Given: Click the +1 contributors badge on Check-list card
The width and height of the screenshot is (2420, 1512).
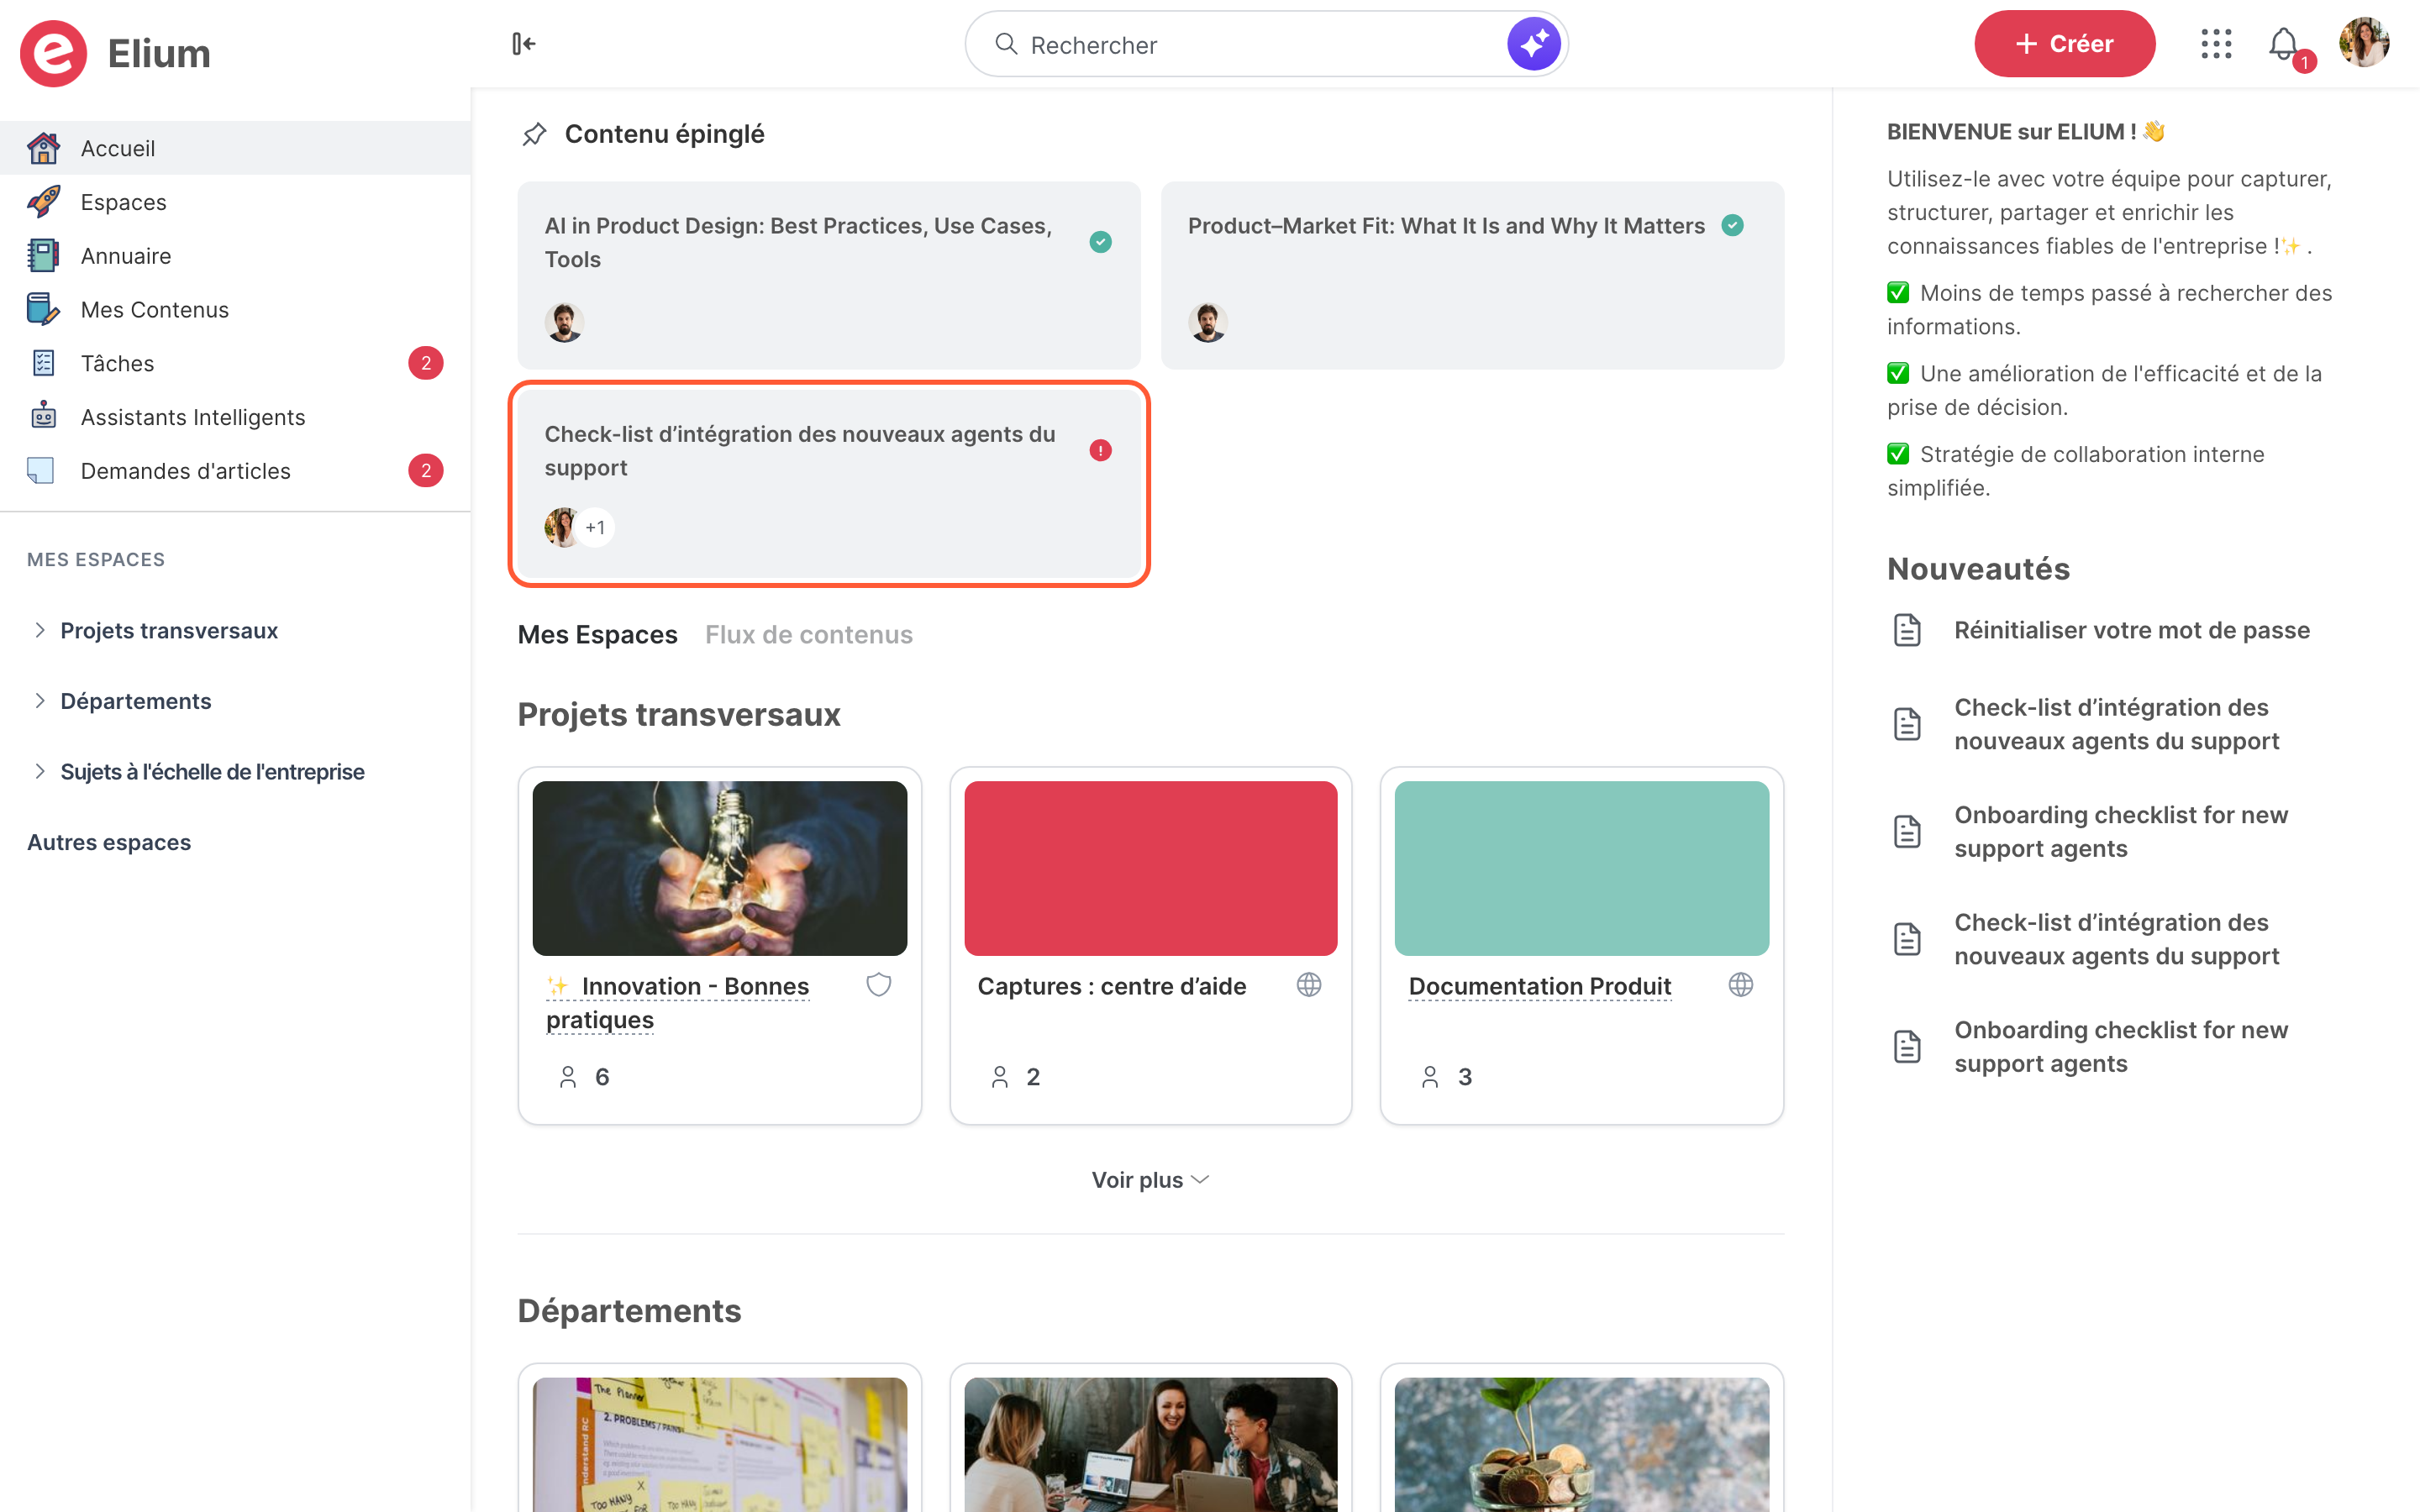Looking at the screenshot, I should click(596, 528).
